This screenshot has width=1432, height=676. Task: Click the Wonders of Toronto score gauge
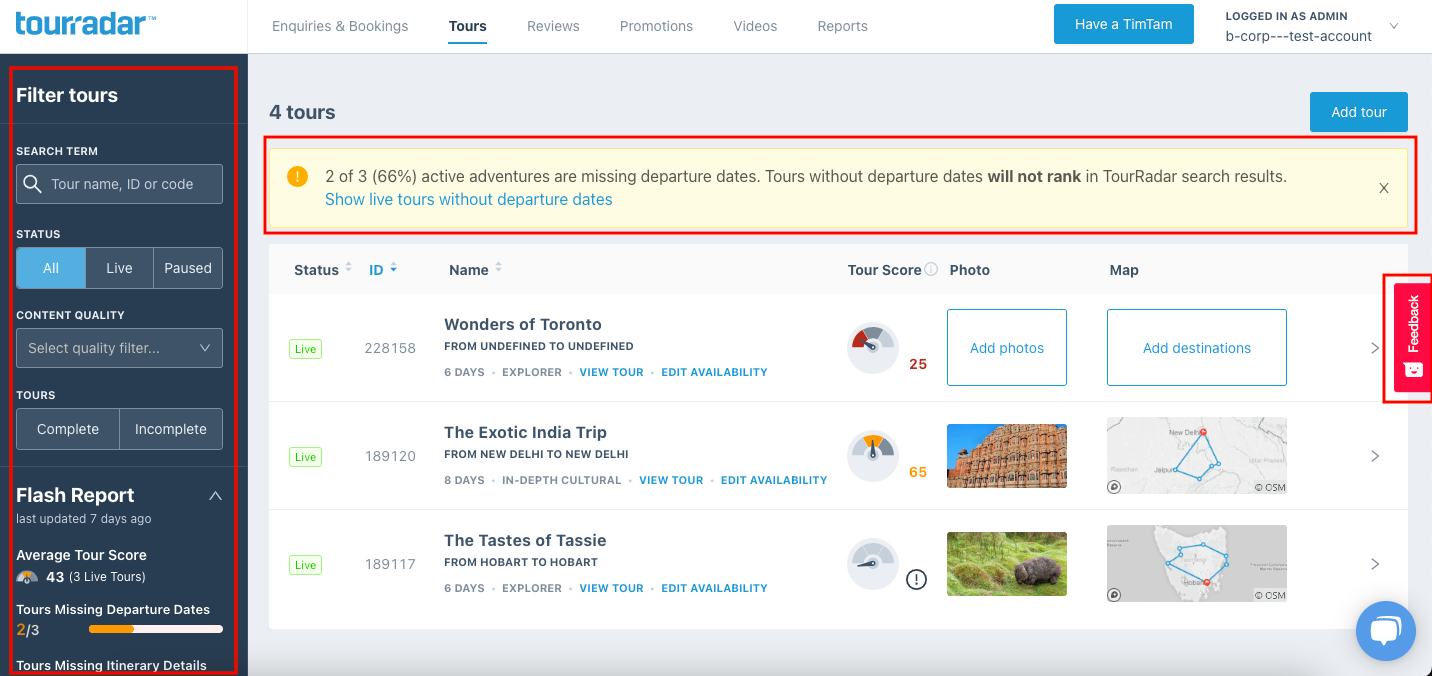pyautogui.click(x=872, y=347)
